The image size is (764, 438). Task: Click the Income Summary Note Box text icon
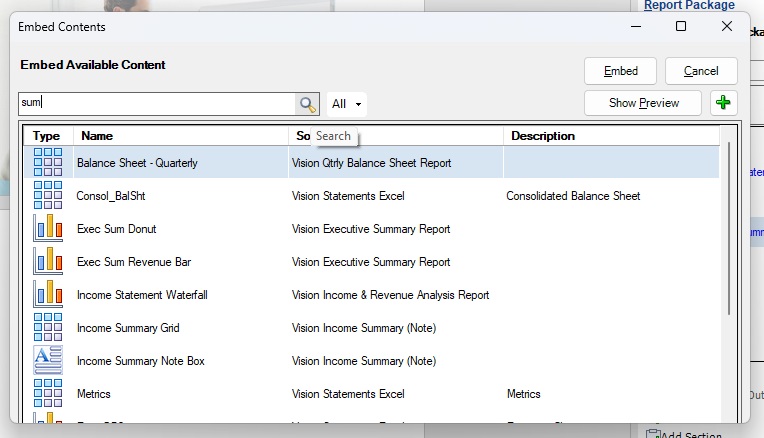[x=48, y=361]
